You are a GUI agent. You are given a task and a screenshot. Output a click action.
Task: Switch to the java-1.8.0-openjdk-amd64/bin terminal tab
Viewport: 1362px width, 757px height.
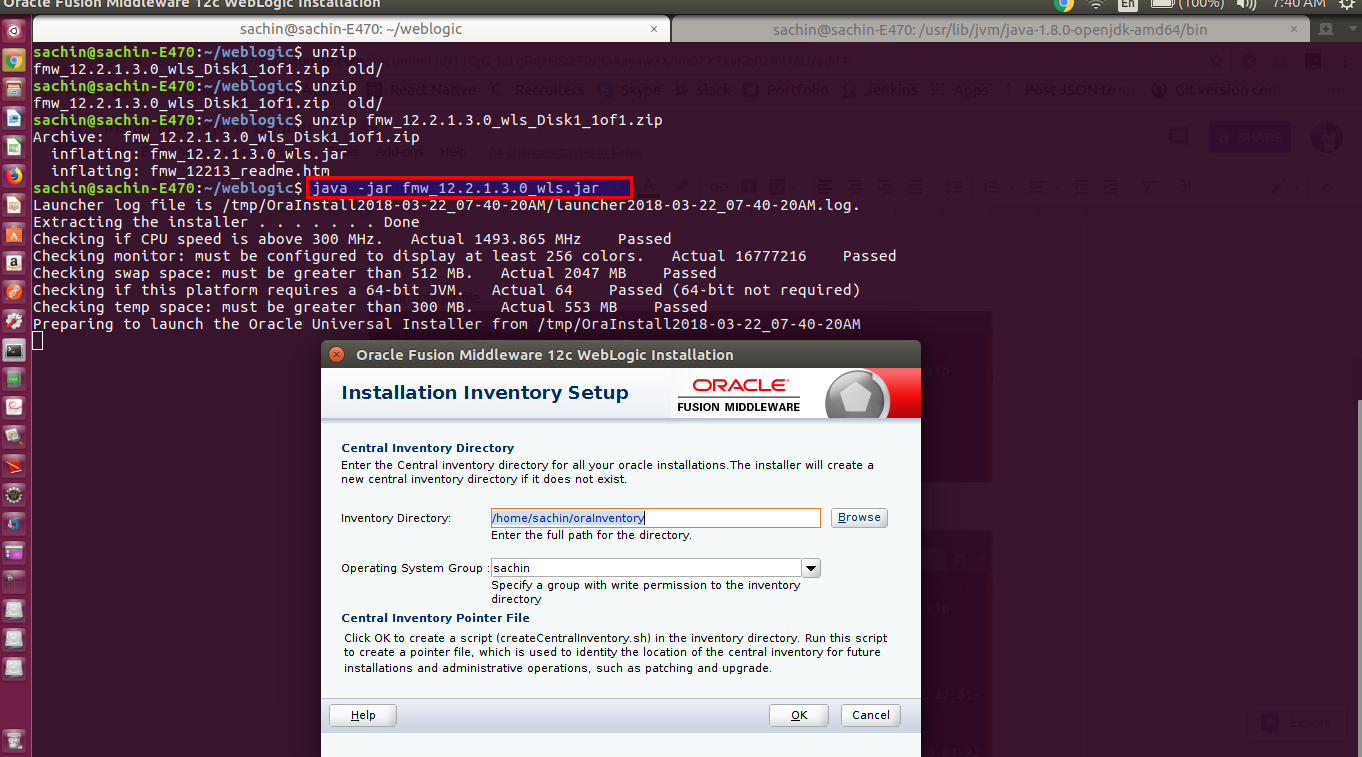(x=990, y=30)
